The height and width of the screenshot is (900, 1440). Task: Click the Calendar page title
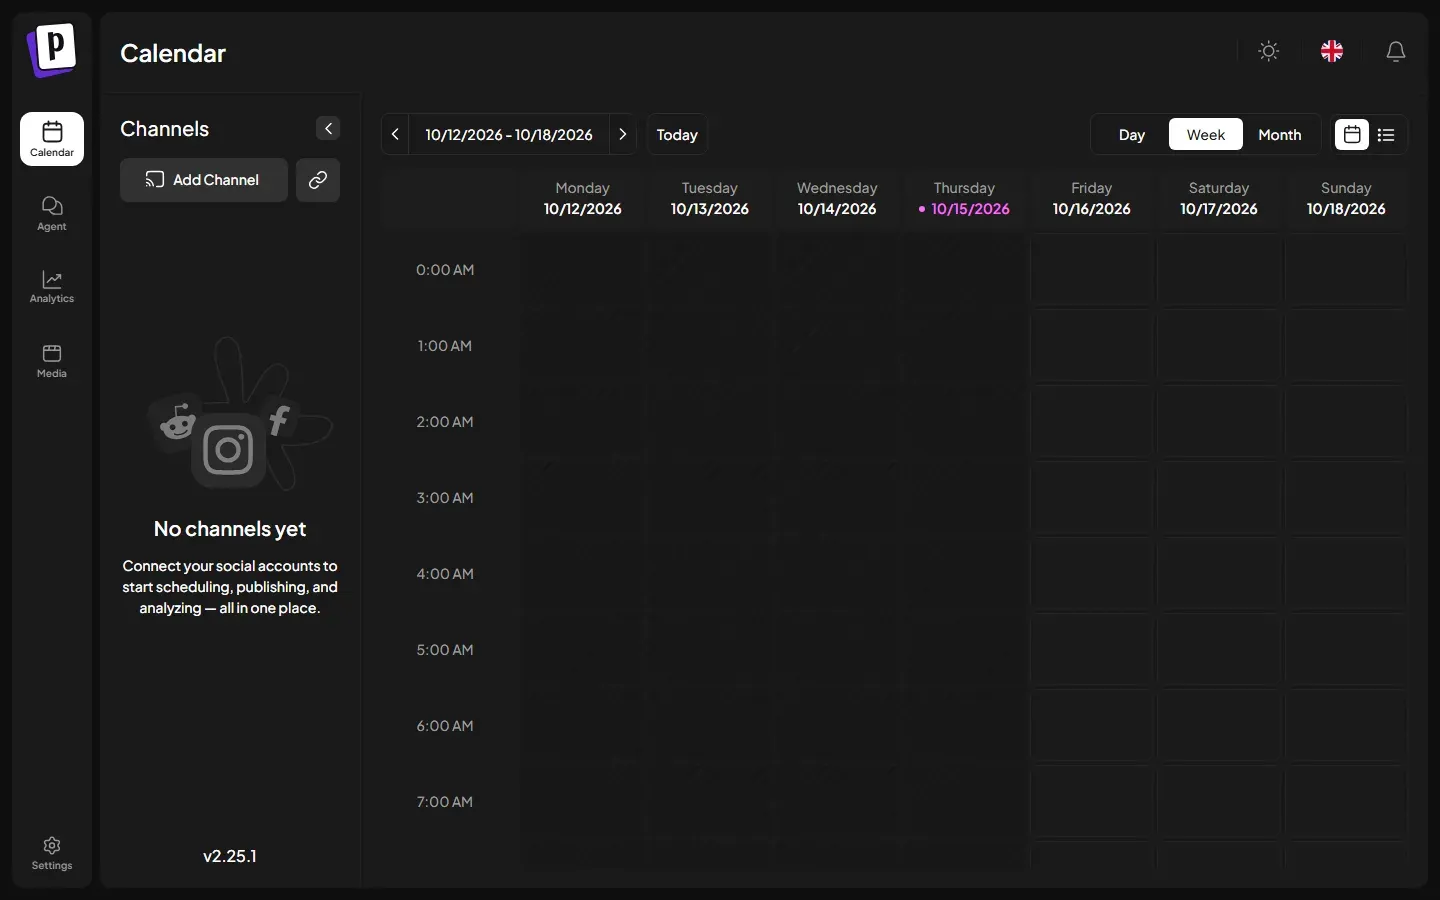pyautogui.click(x=173, y=53)
